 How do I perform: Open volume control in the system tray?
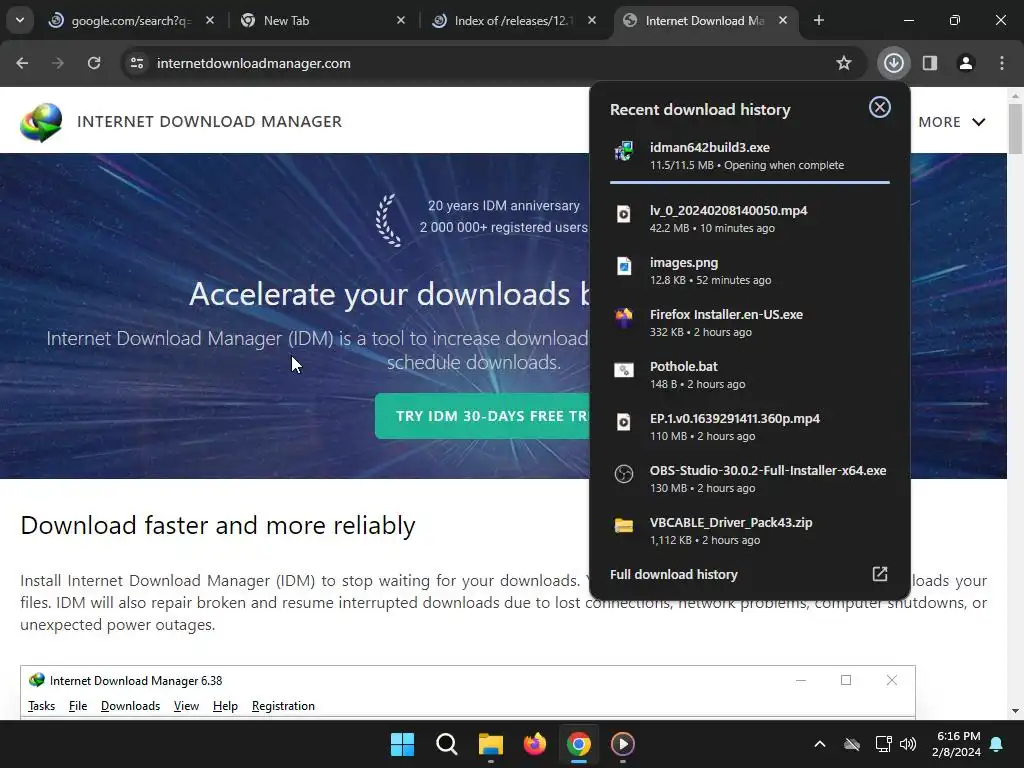[908, 744]
